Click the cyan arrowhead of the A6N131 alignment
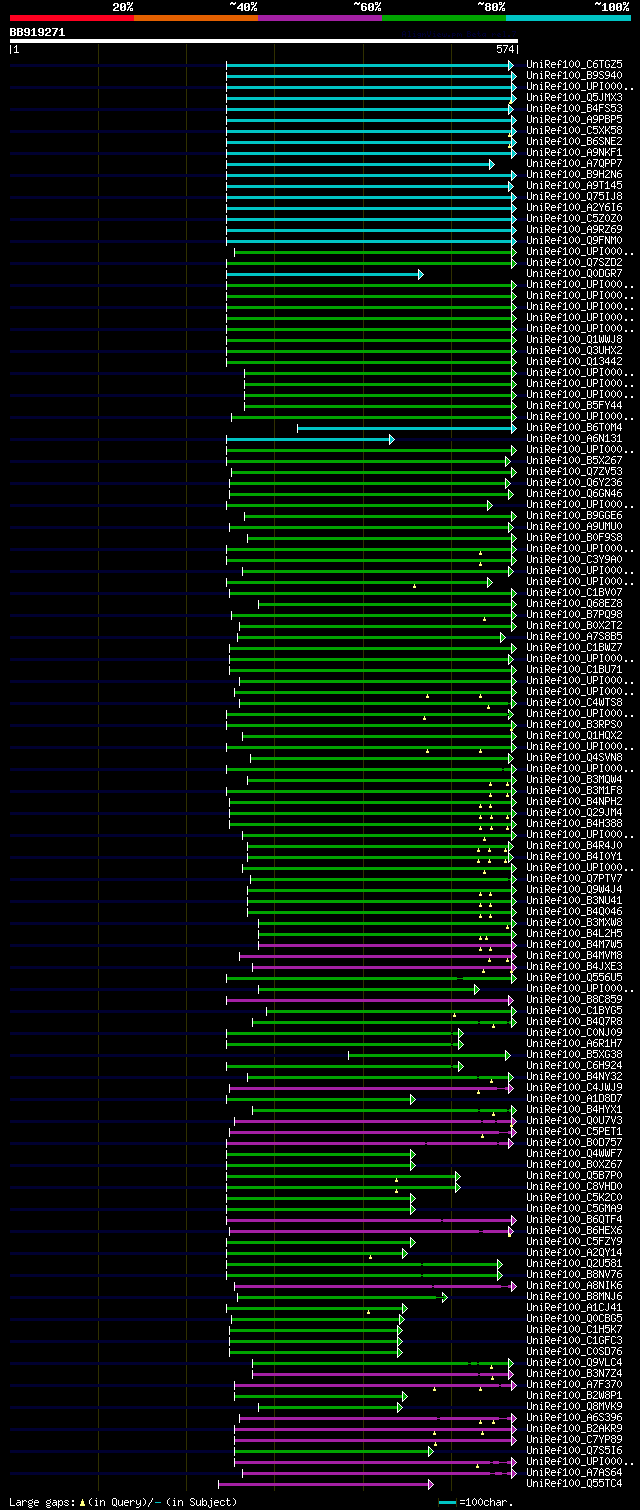The height and width of the screenshot is (1510, 640). pyautogui.click(x=391, y=439)
